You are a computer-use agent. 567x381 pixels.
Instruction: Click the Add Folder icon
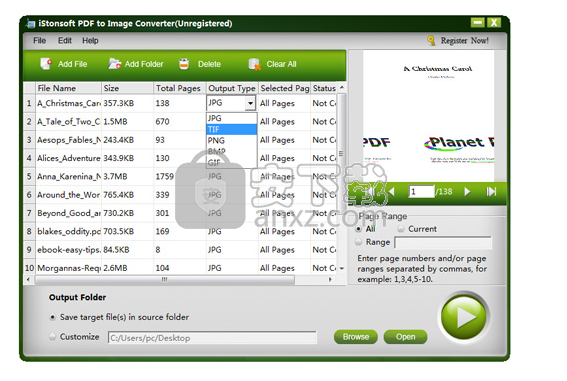114,64
